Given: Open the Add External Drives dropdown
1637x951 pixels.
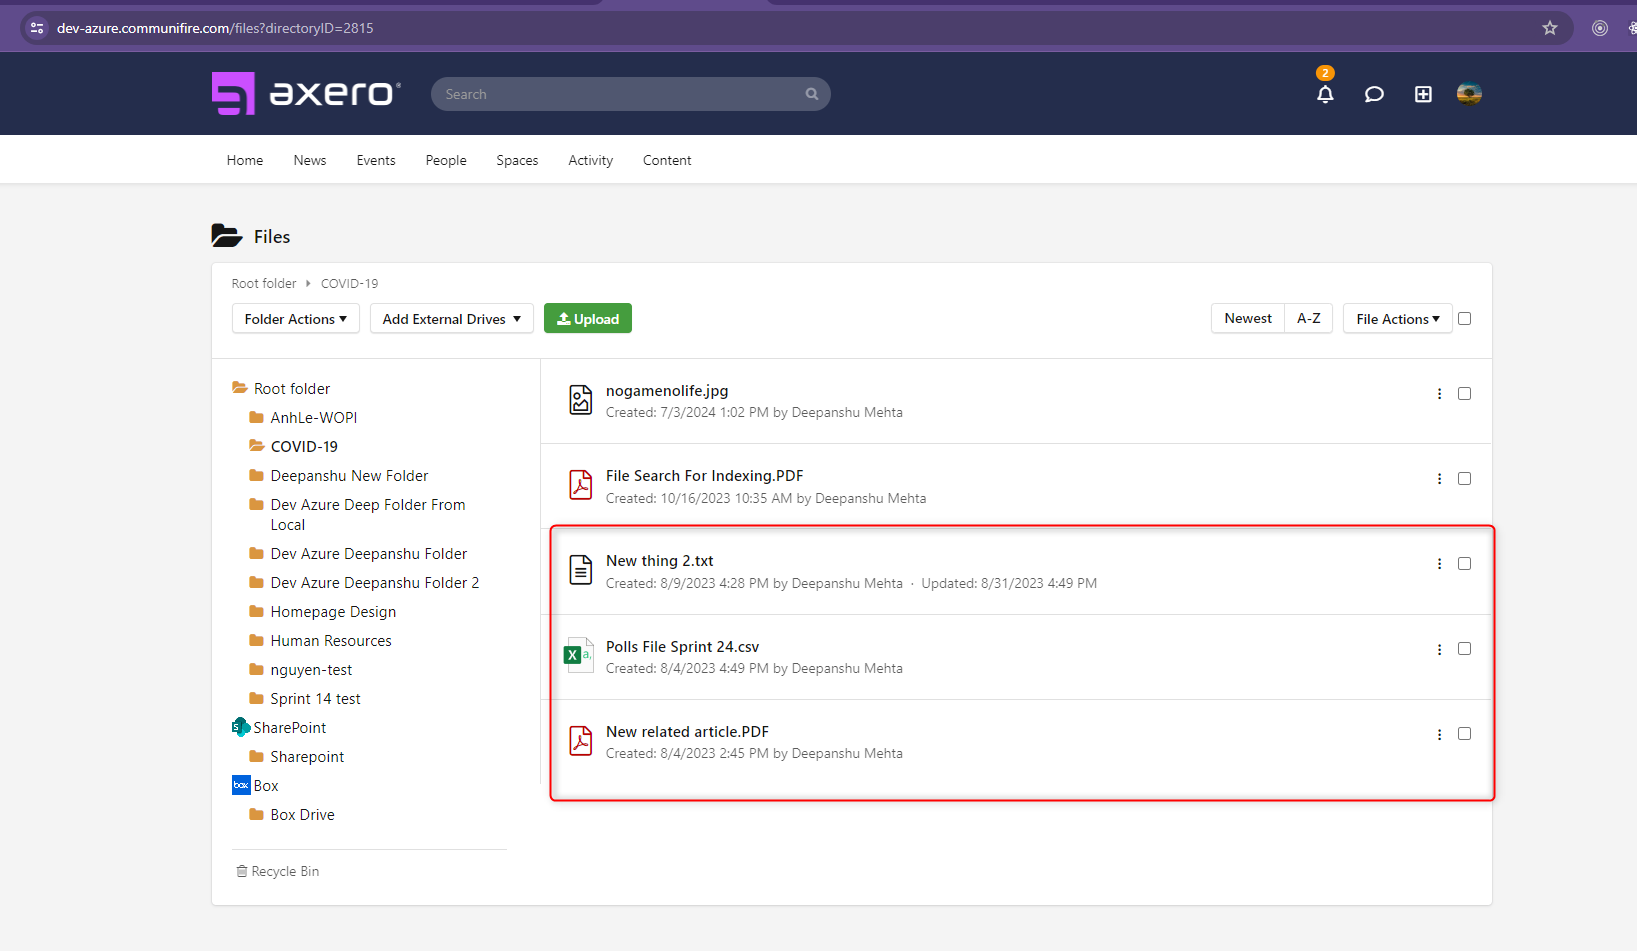Looking at the screenshot, I should pos(452,319).
